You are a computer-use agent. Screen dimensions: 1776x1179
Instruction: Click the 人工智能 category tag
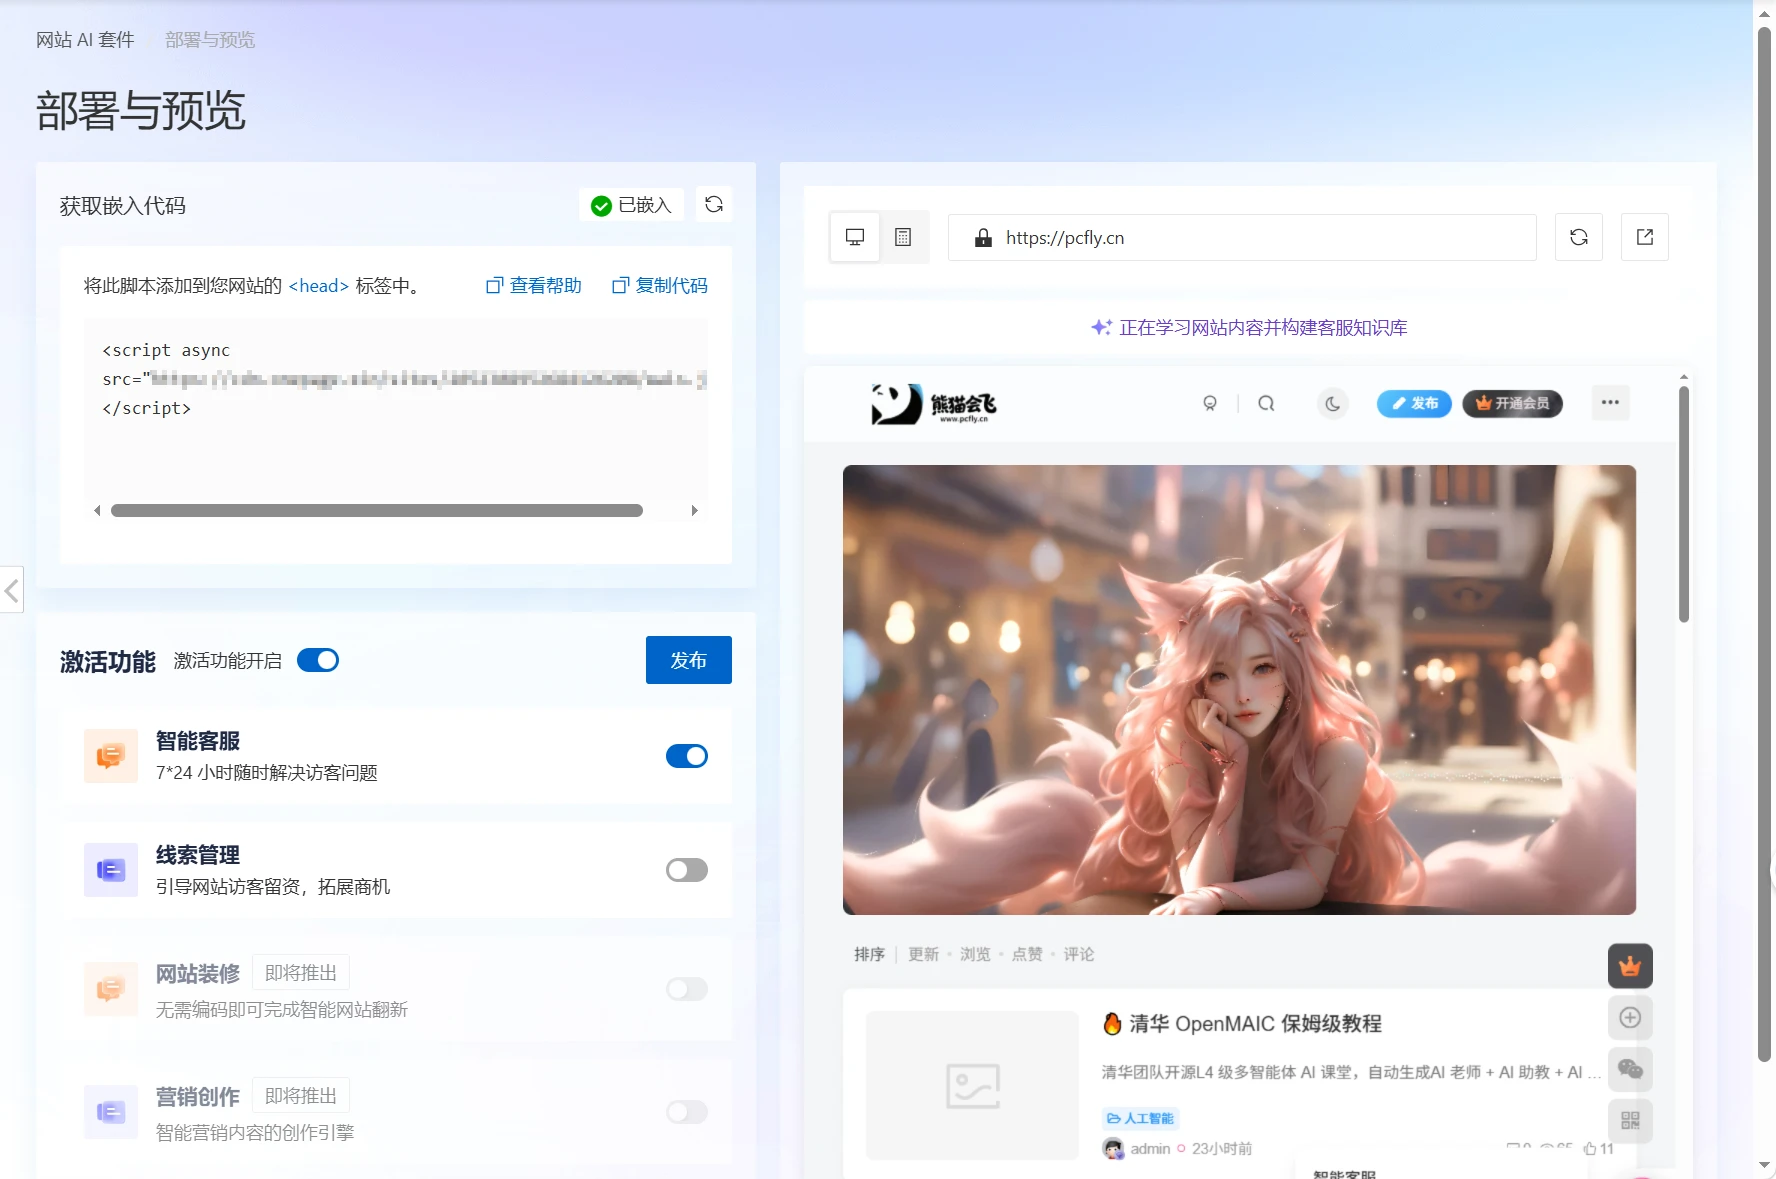[1141, 1118]
